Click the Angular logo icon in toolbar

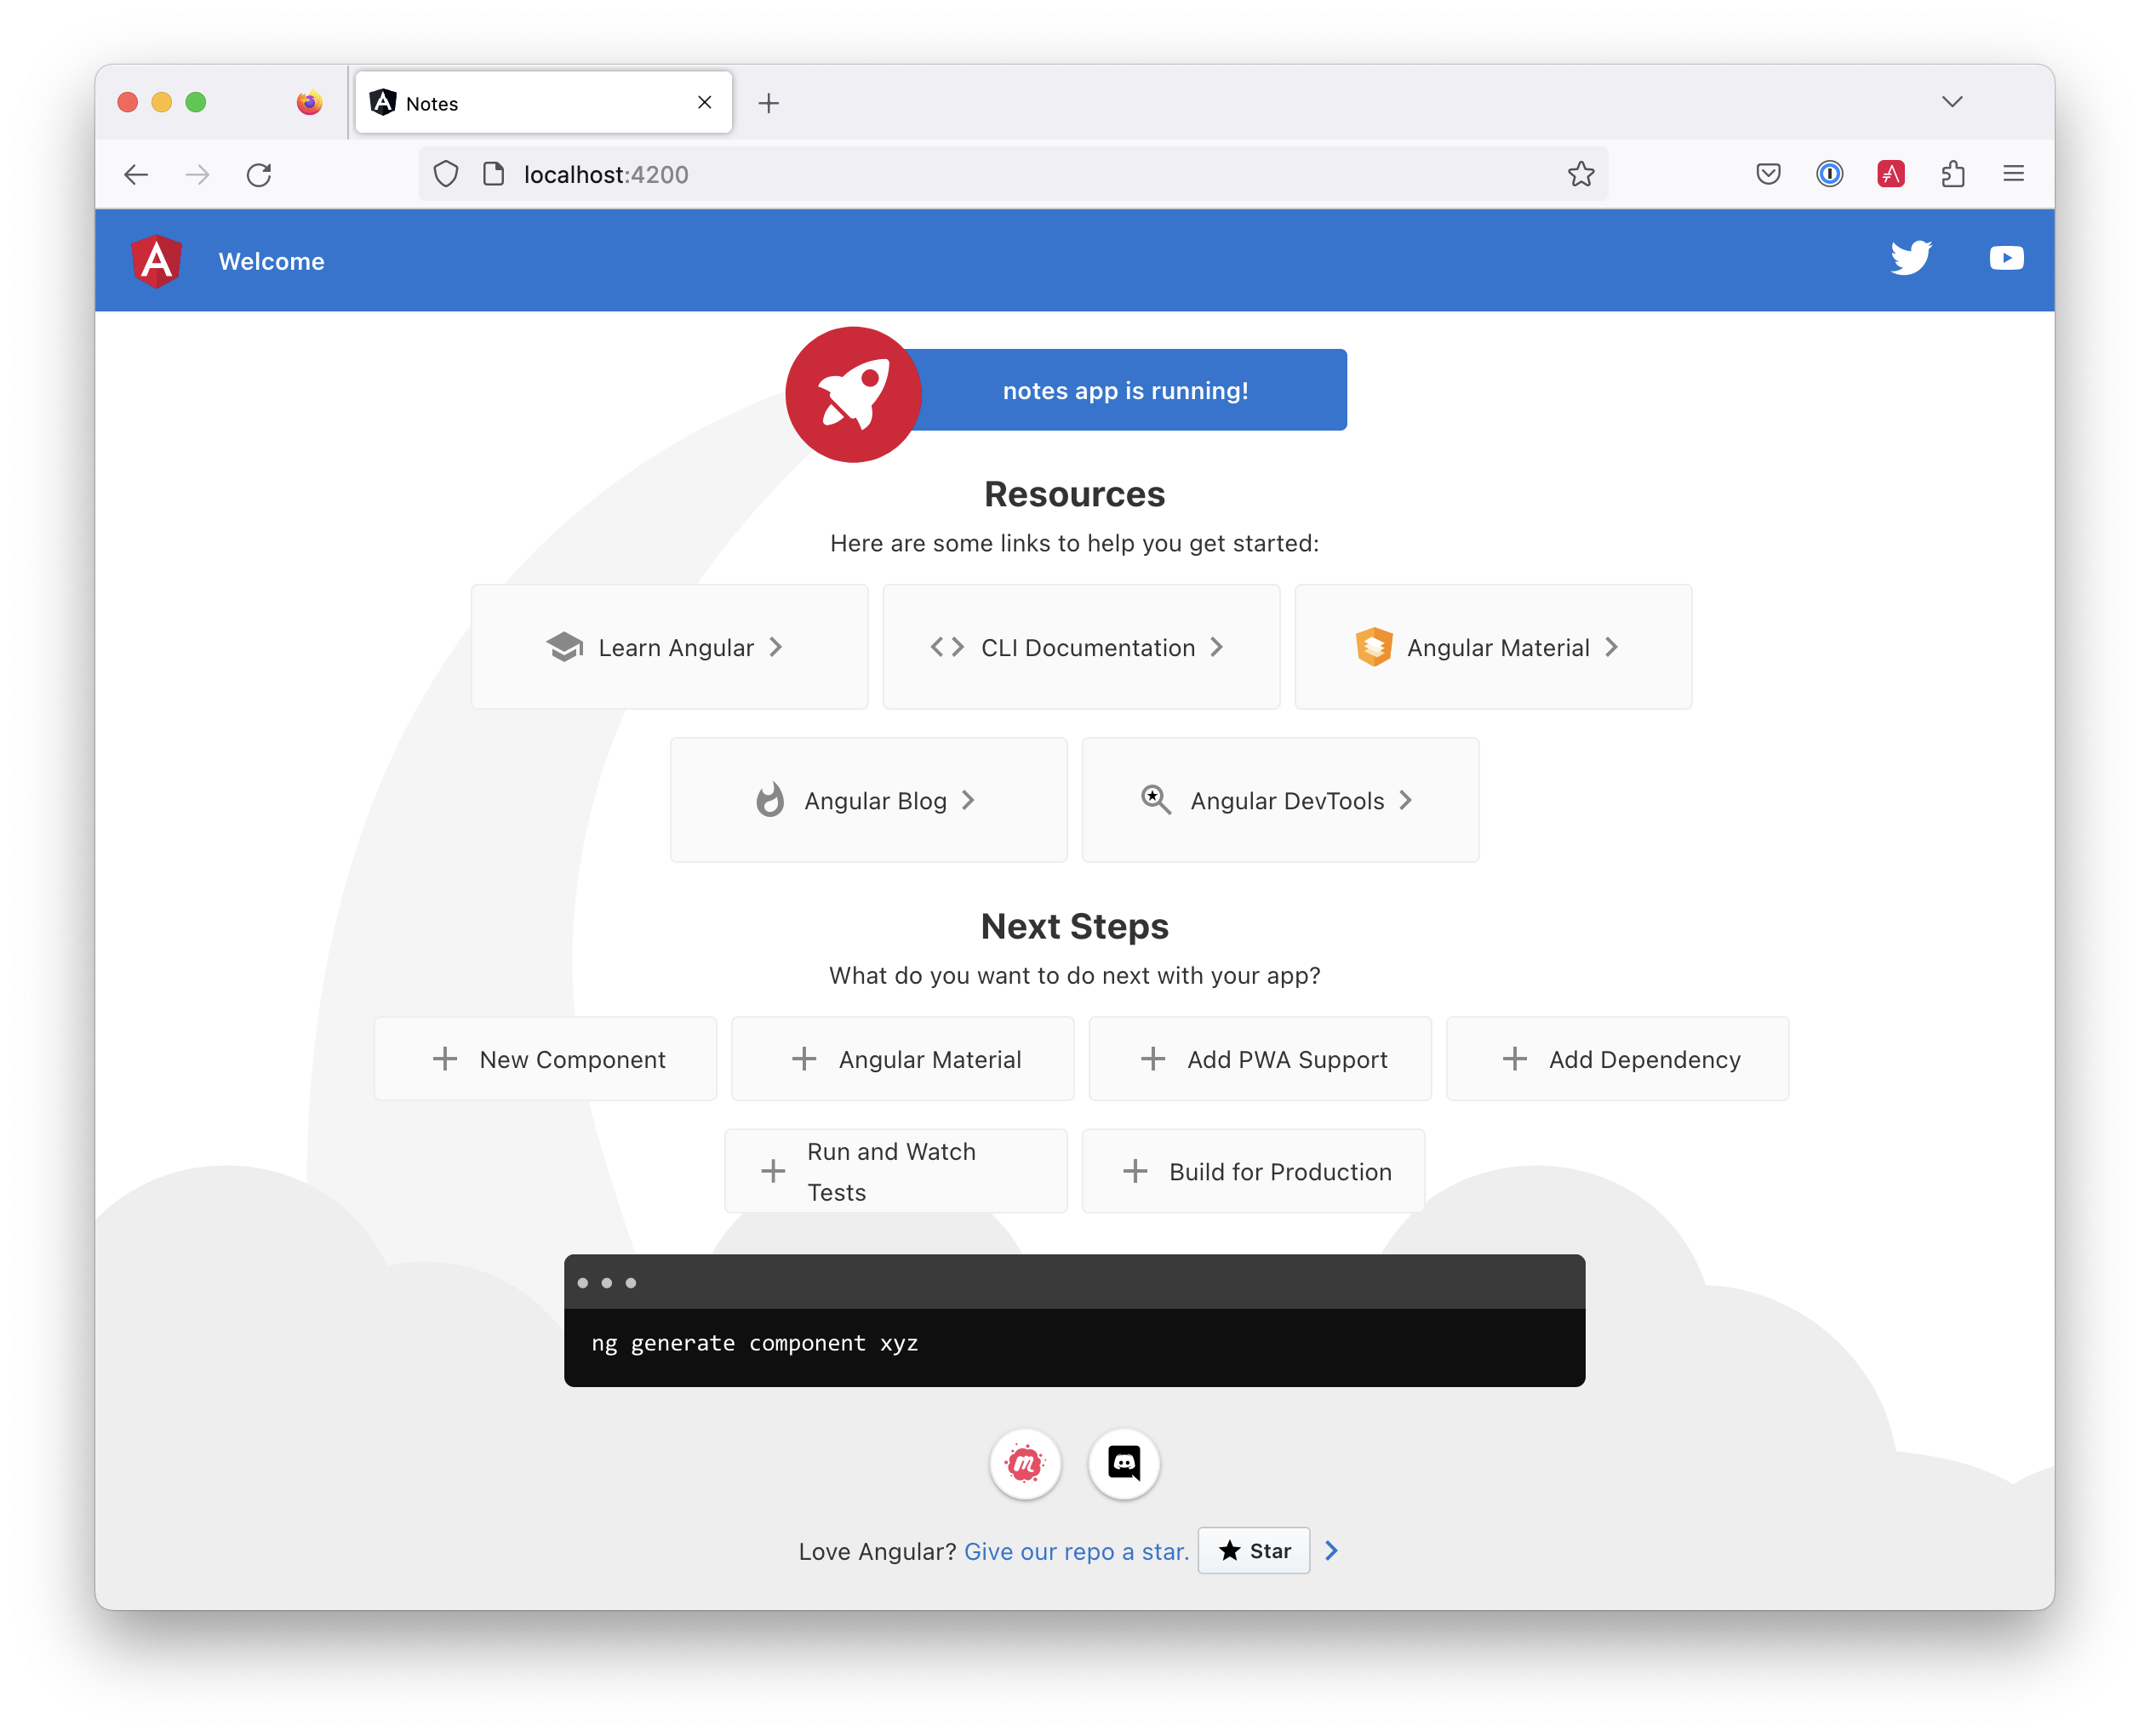[156, 260]
